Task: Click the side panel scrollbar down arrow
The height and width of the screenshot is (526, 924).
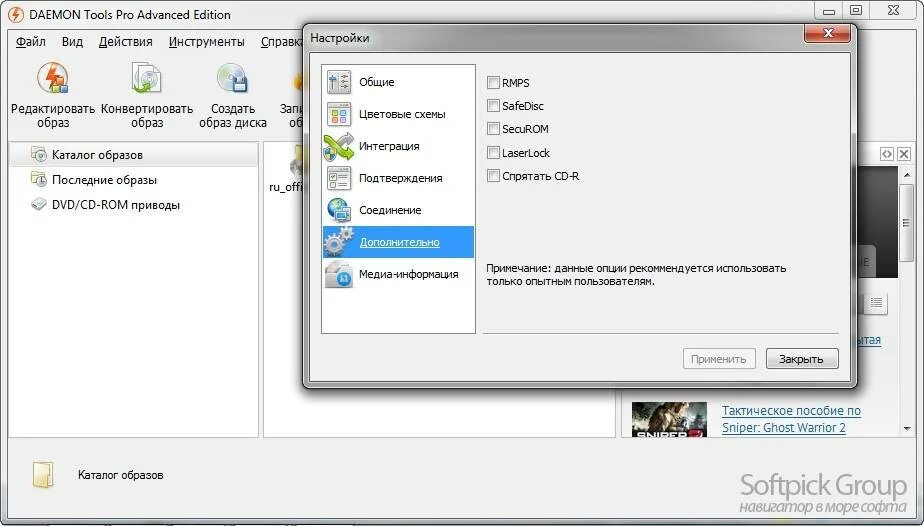Action: [x=907, y=429]
